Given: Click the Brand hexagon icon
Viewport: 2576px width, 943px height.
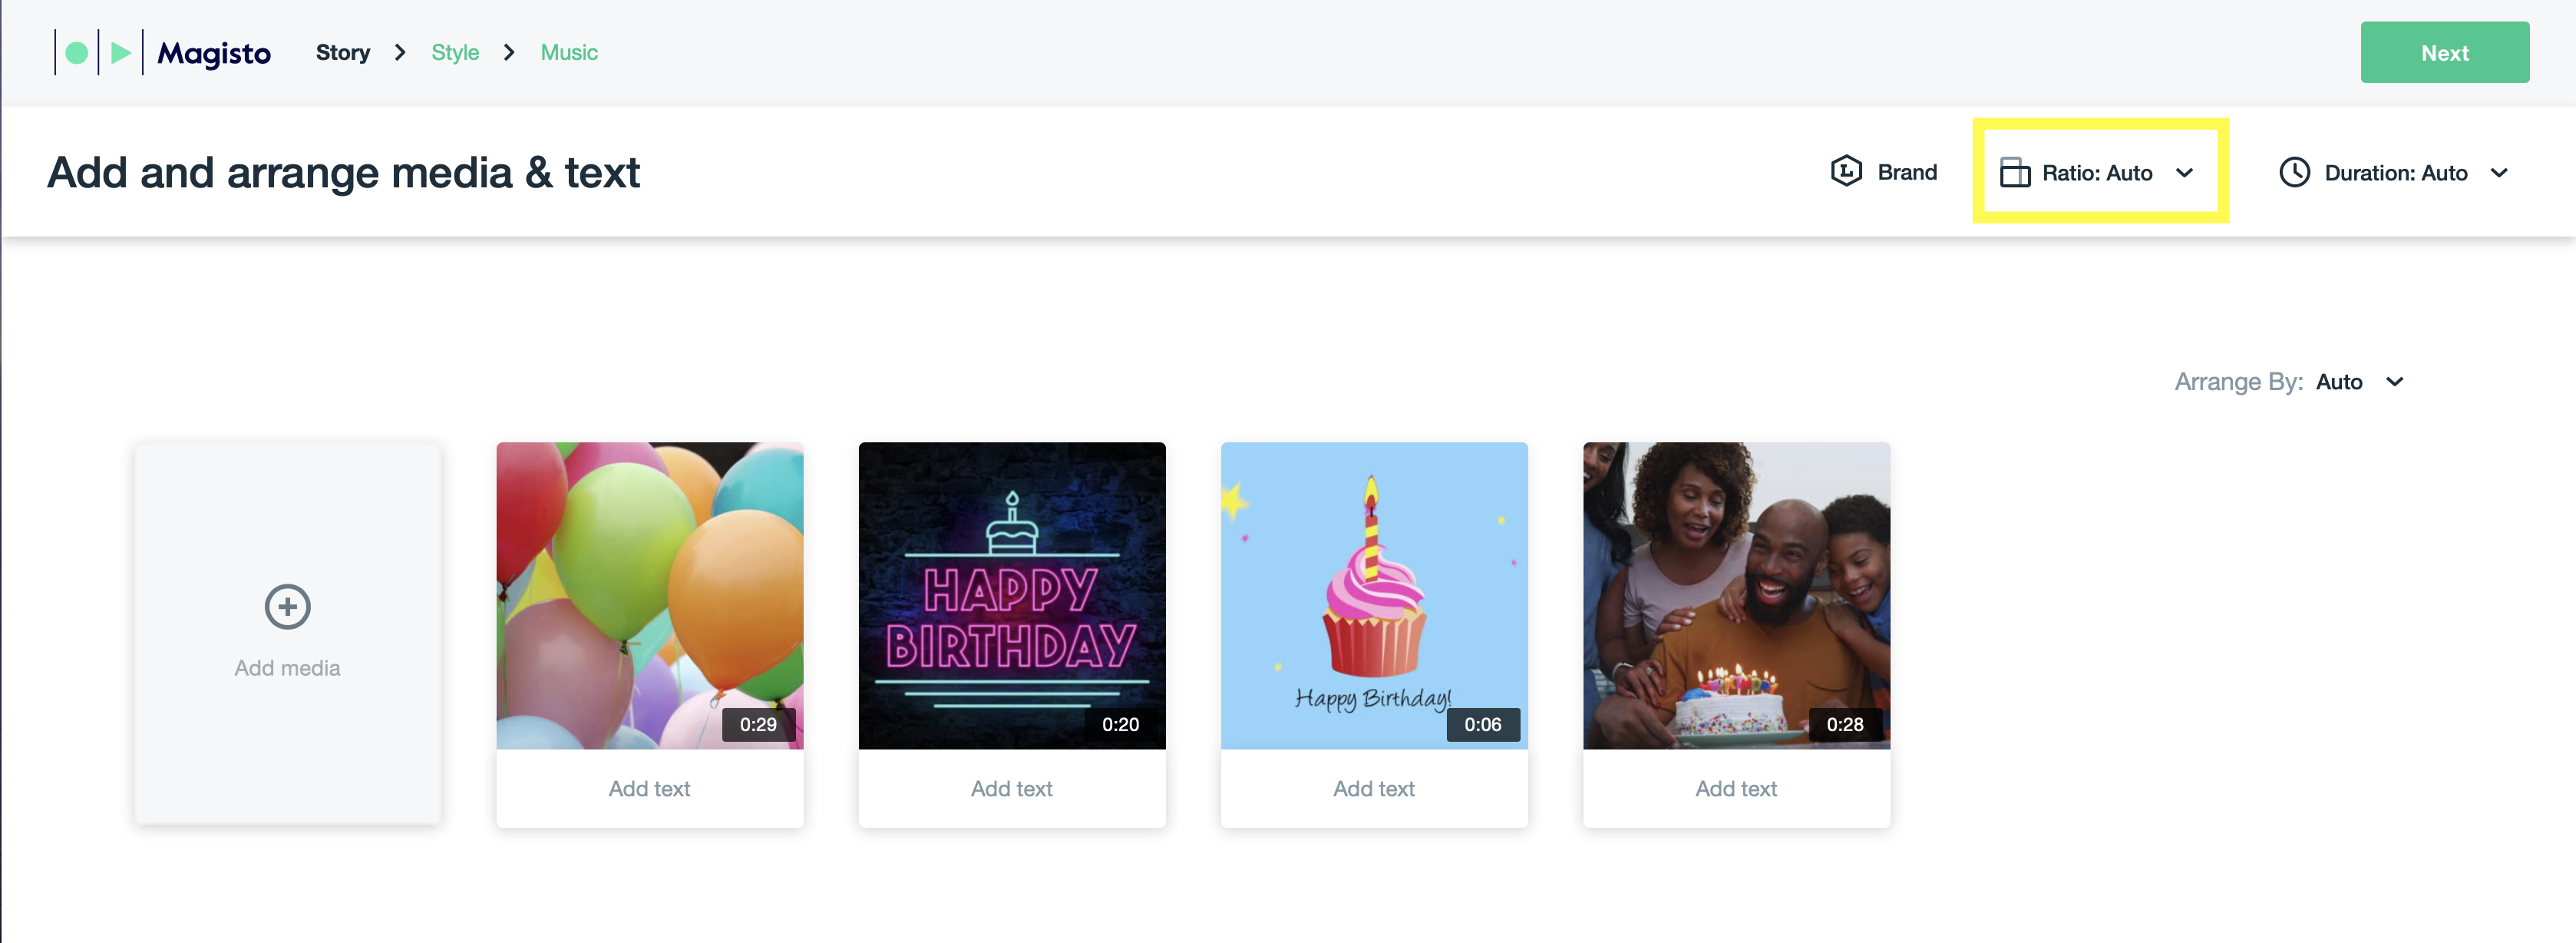Looking at the screenshot, I should pos(1846,171).
